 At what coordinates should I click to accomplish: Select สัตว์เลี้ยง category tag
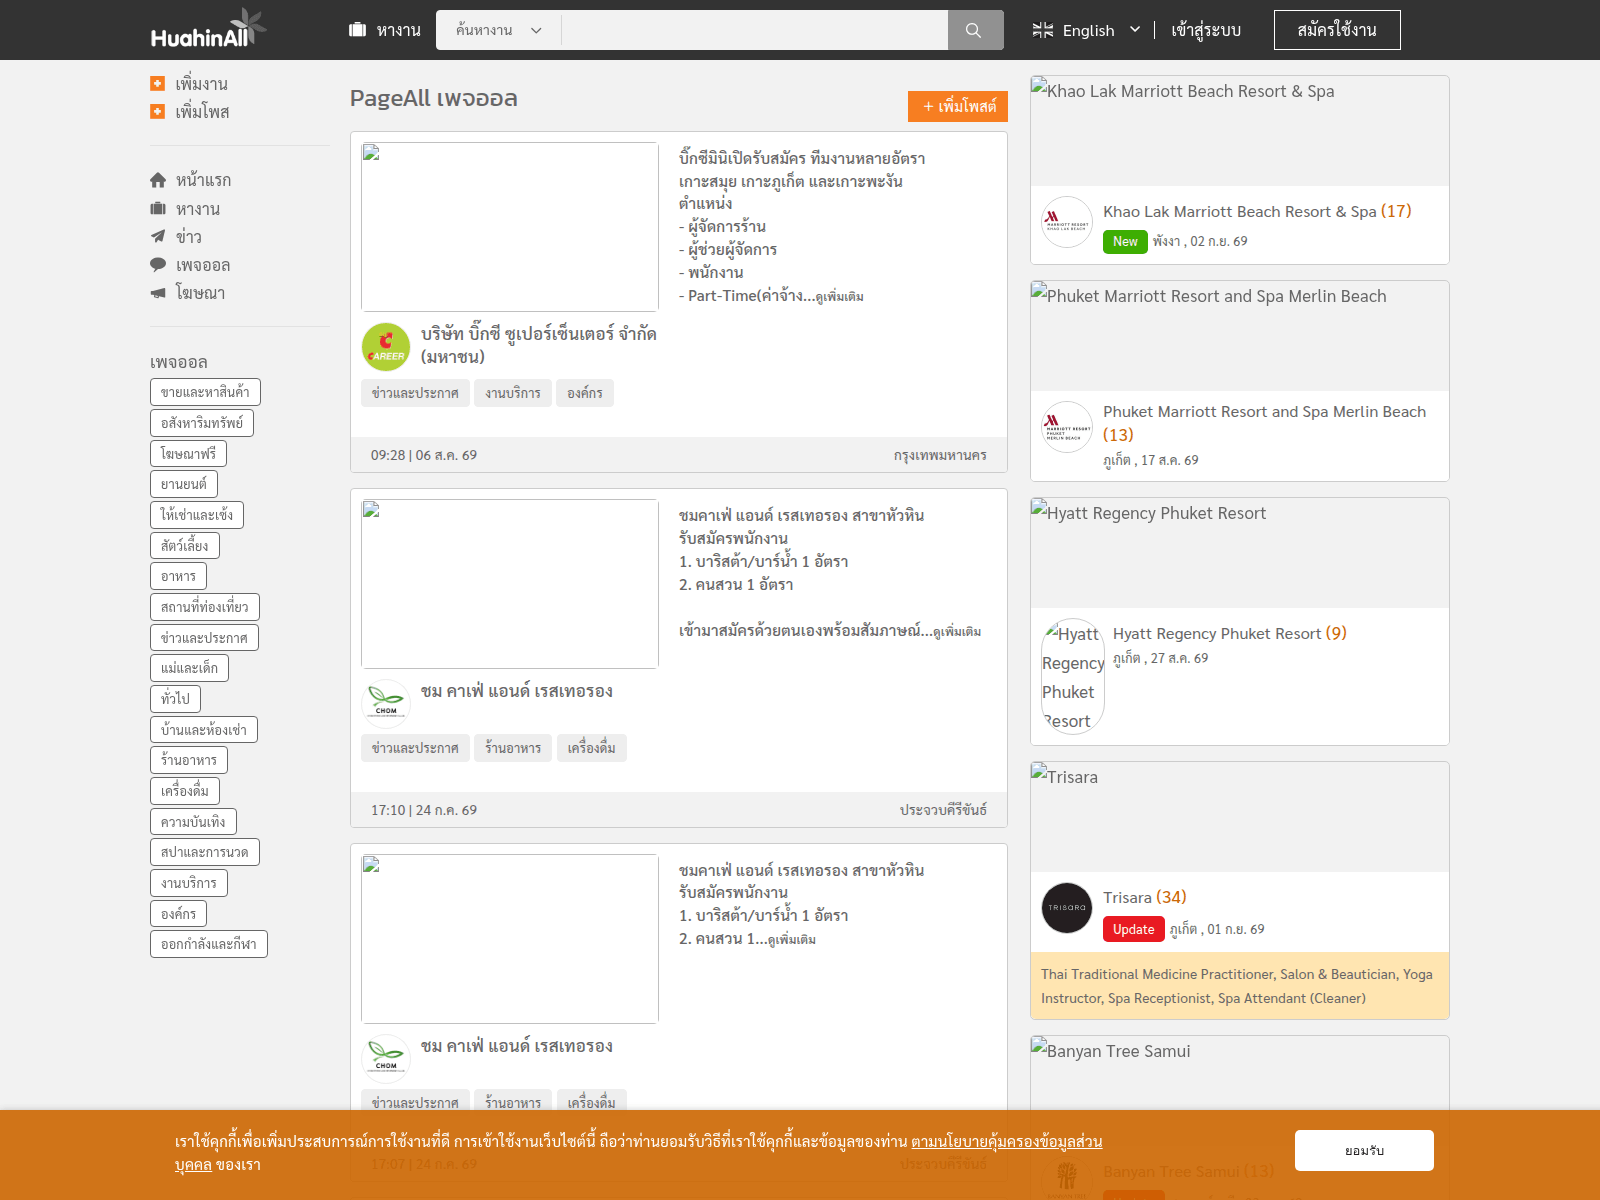click(185, 546)
